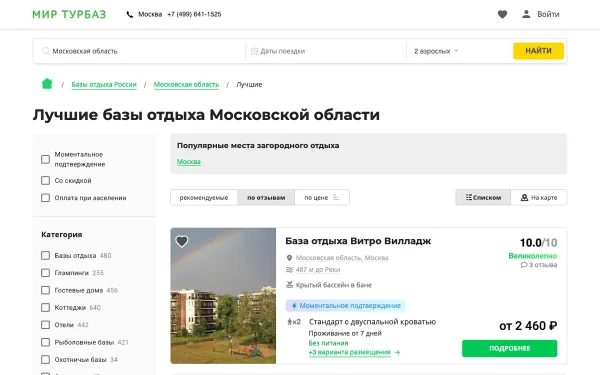This screenshot has height=375, width=600.
Task: Check the Гостевые дома category
Action: [x=46, y=290]
